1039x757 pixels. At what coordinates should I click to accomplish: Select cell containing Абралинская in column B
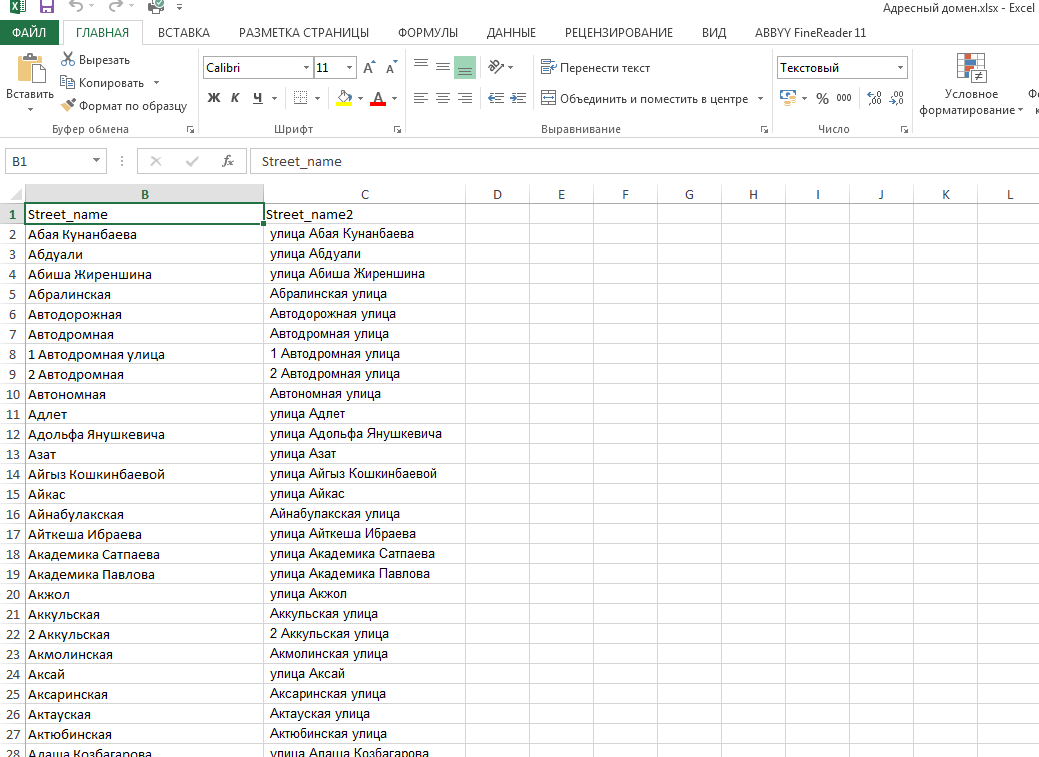(144, 294)
